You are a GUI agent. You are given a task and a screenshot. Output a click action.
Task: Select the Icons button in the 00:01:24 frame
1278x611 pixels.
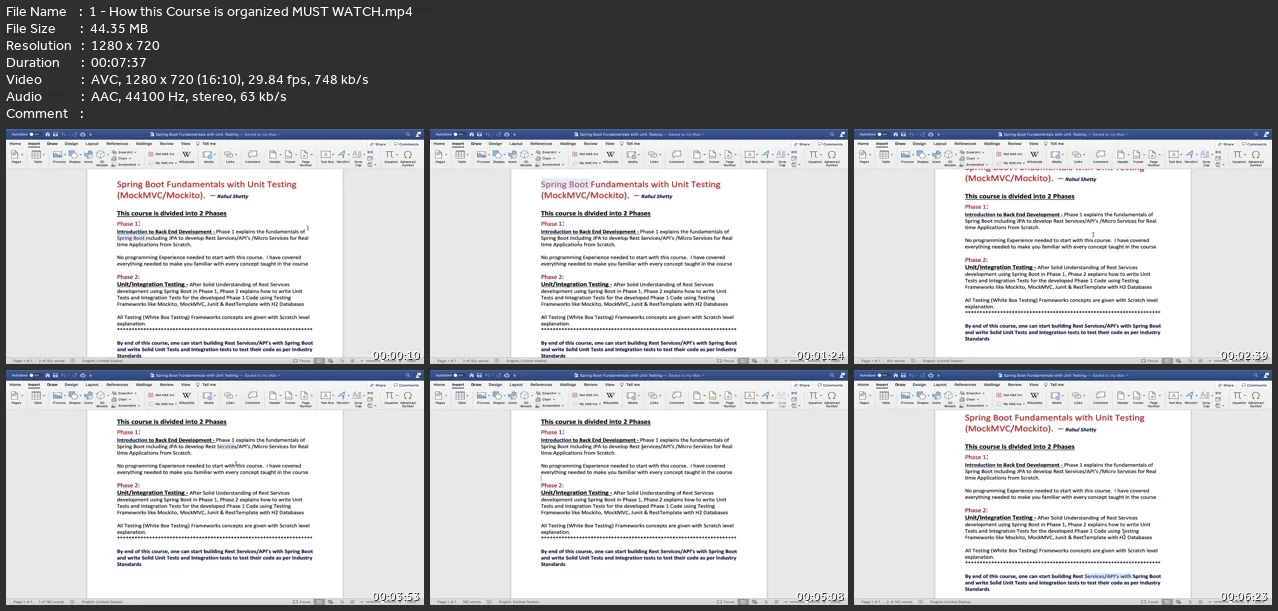(515, 156)
